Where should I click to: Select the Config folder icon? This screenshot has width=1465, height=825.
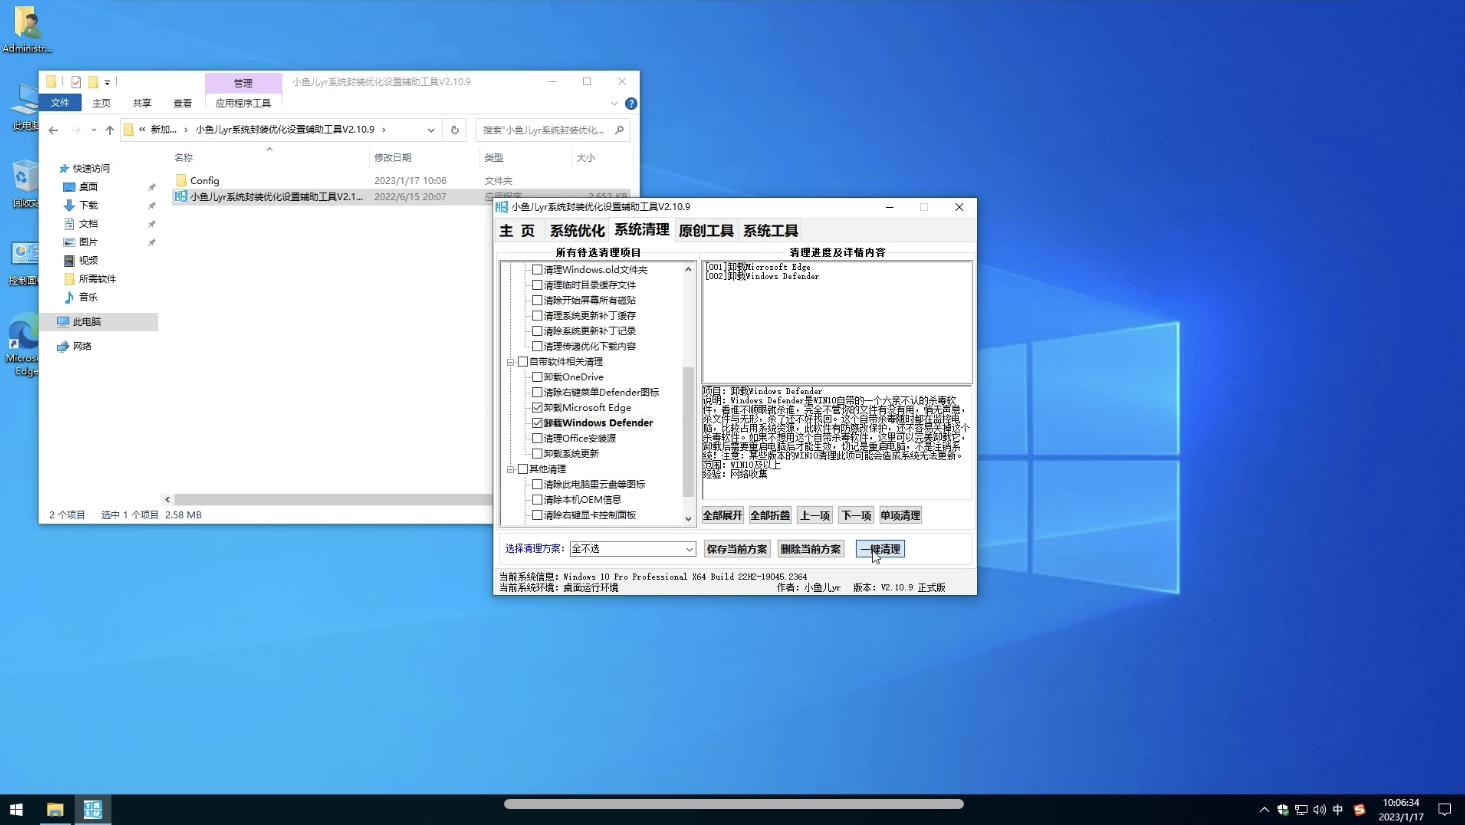[x=181, y=180]
